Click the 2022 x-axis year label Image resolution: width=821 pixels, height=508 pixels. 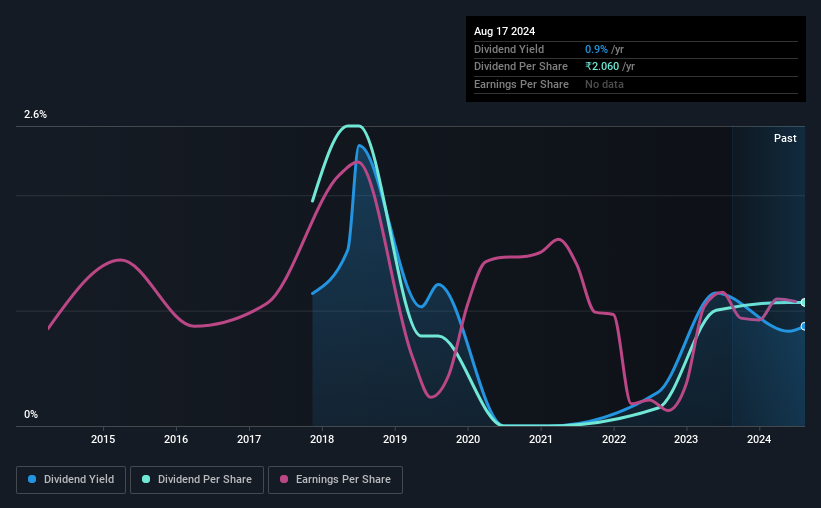[614, 439]
